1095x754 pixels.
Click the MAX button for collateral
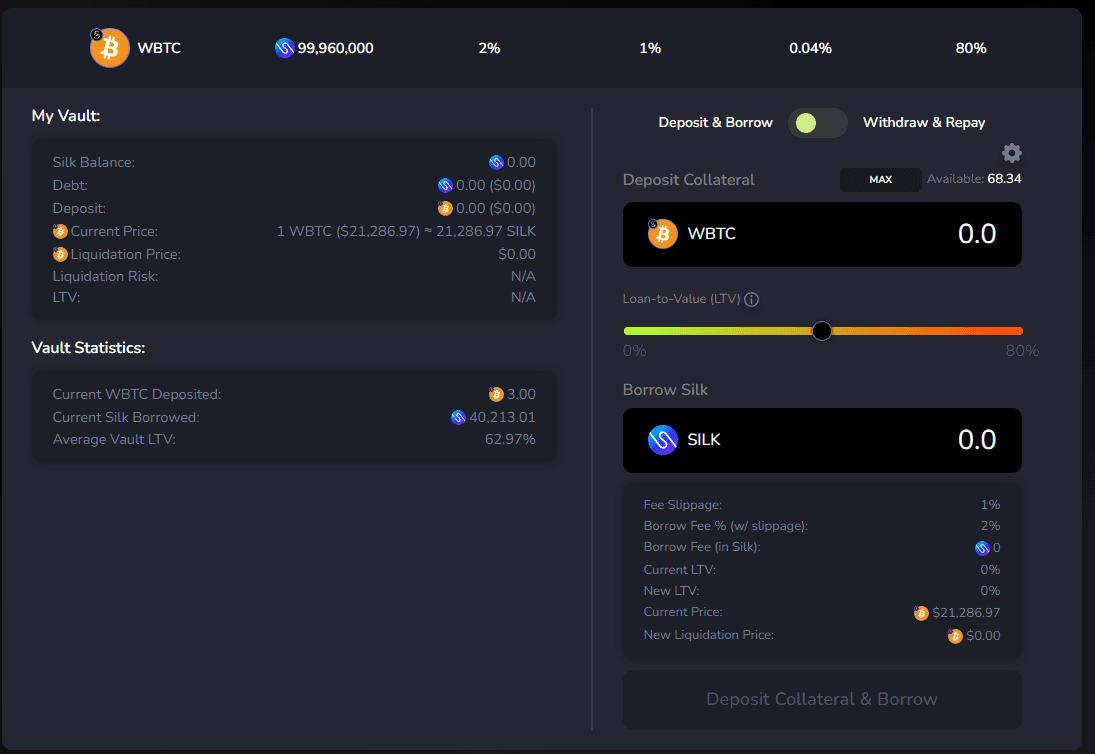coord(881,179)
